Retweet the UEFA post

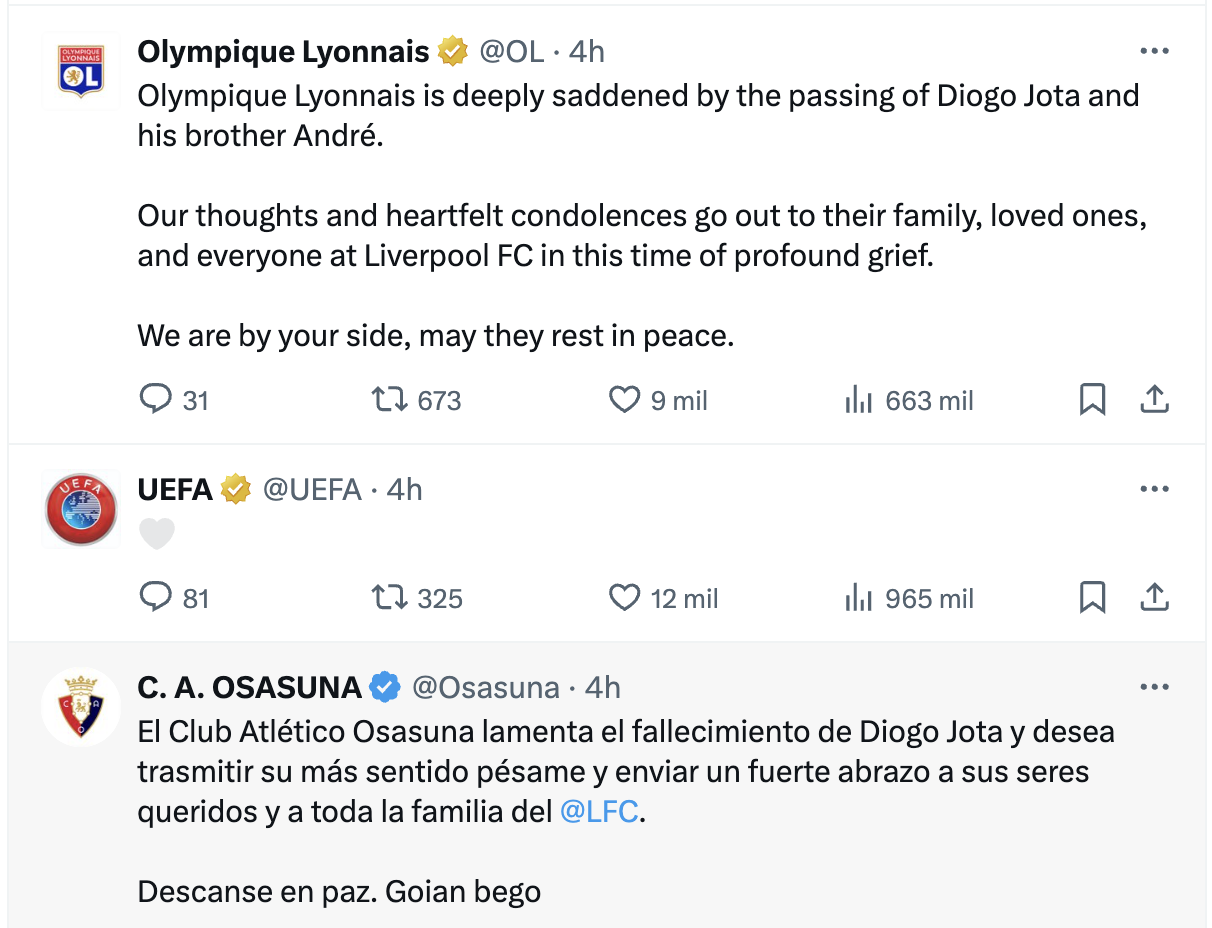(x=389, y=598)
